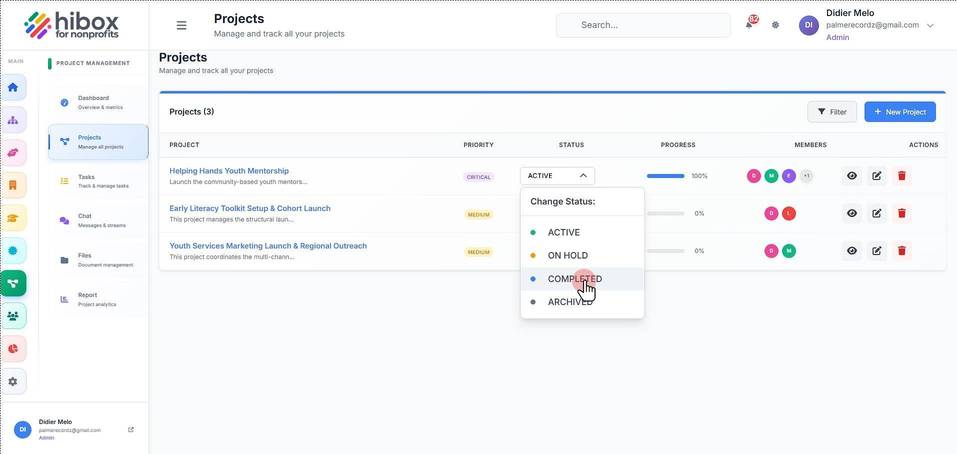Click the Helping Hands 100% progress bar

tap(665, 176)
